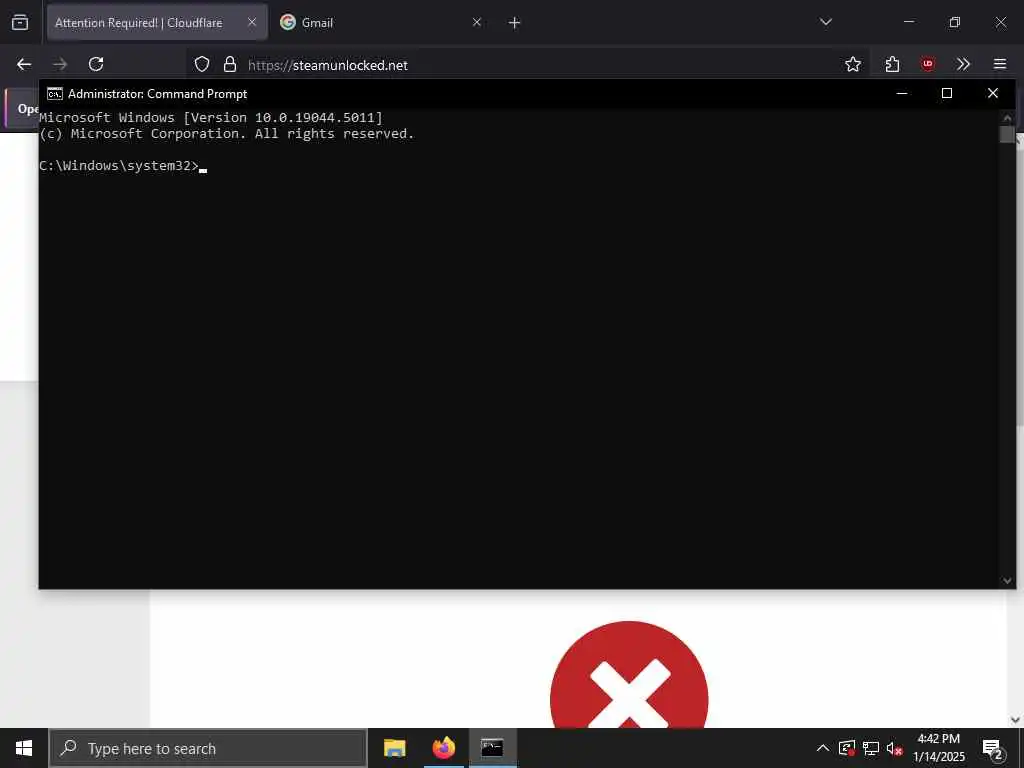Expand the list all tabs chevron
The height and width of the screenshot is (768, 1024).
click(x=826, y=22)
